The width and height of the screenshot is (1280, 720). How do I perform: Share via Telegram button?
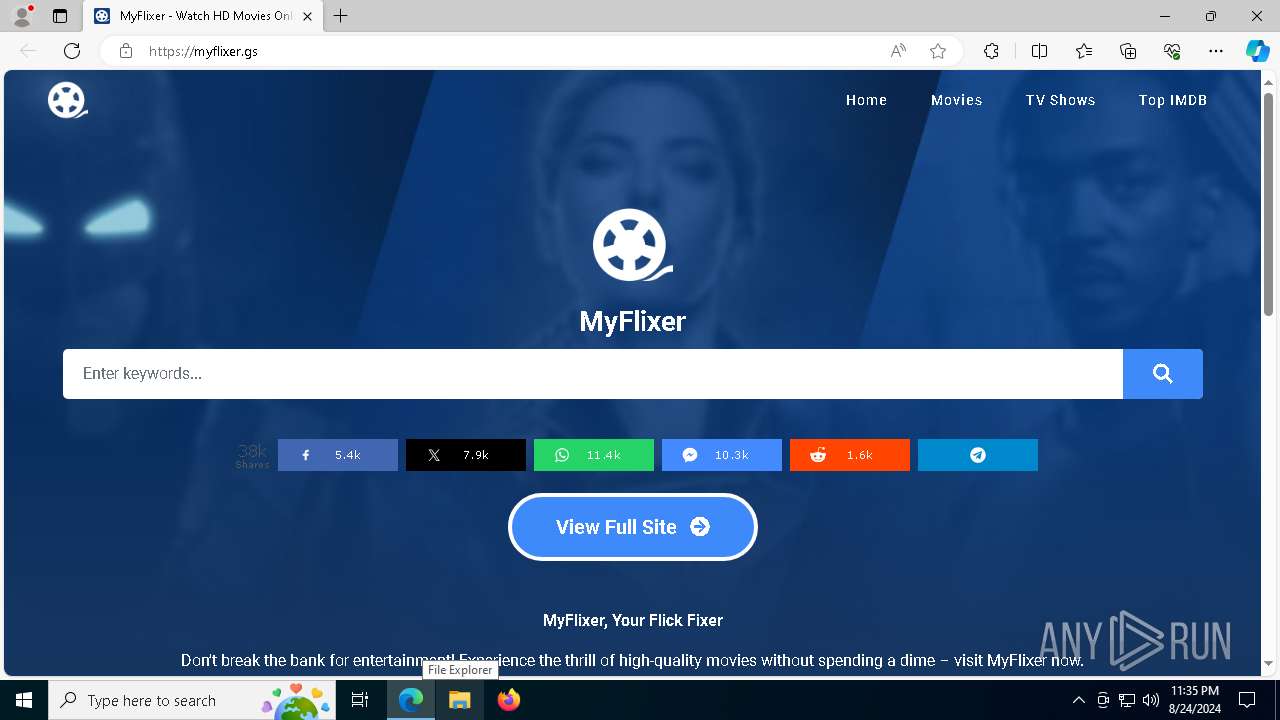click(x=978, y=455)
